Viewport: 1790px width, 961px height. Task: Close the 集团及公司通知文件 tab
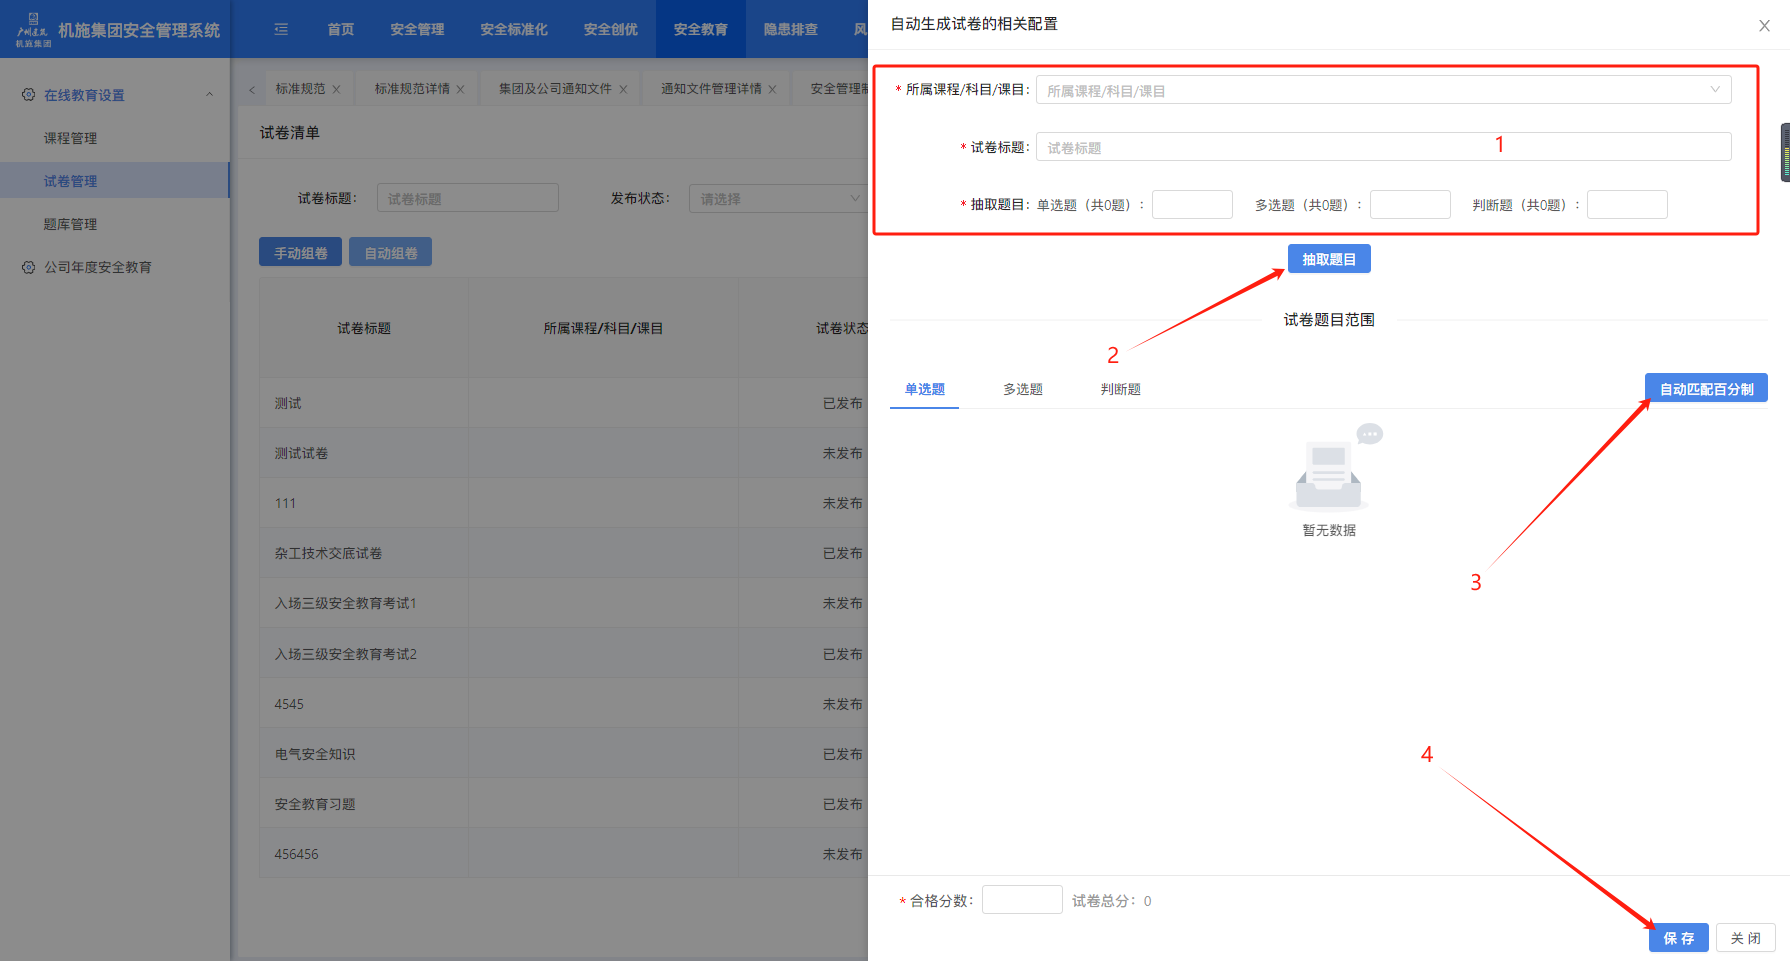(x=623, y=89)
